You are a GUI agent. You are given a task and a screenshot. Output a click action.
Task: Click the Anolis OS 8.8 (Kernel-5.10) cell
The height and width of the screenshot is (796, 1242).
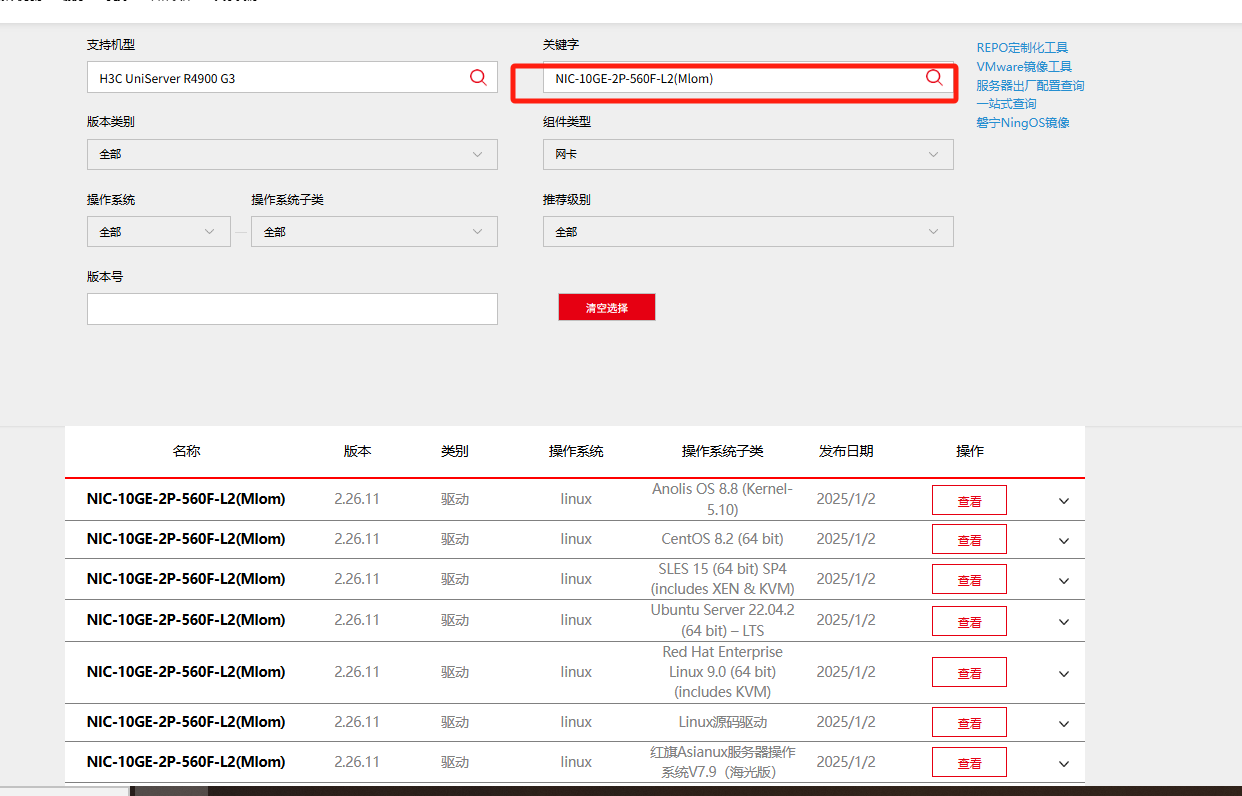(723, 499)
